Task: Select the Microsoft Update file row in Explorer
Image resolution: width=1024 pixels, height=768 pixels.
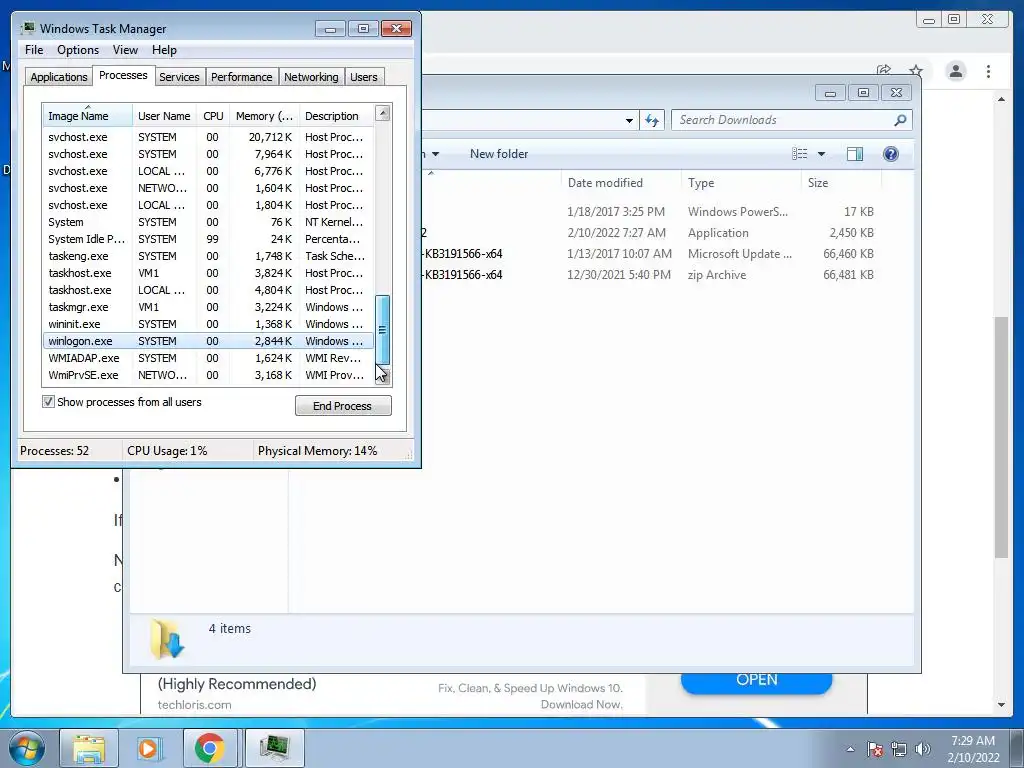Action: (x=650, y=254)
